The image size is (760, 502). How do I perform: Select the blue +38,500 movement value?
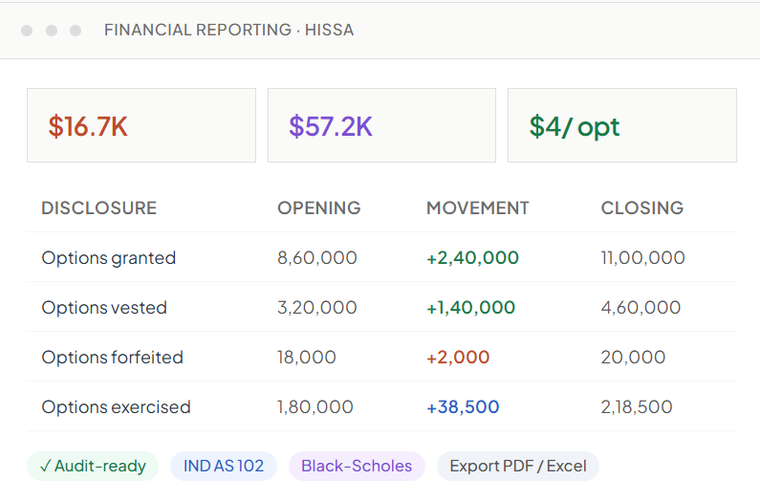click(x=463, y=407)
